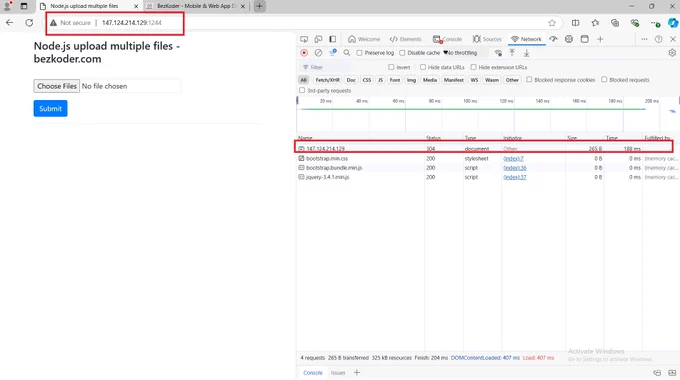Image resolution: width=680 pixels, height=380 pixels.
Task: Expand more DevTools tools plus button
Action: tap(600, 39)
